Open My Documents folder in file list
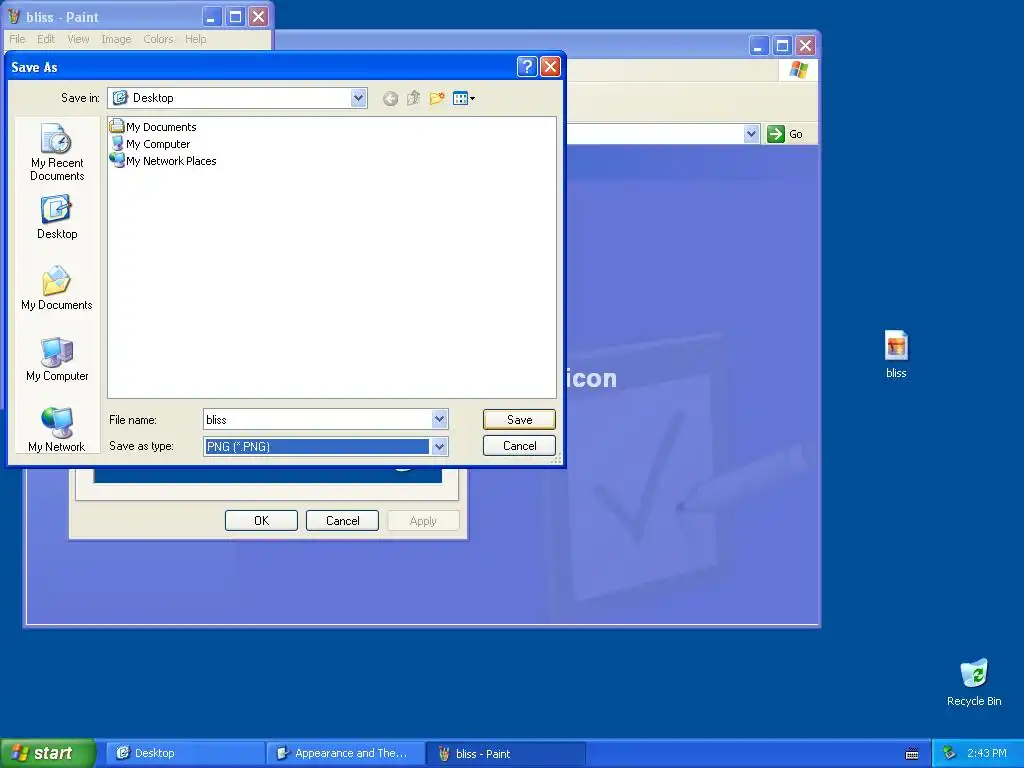This screenshot has height=768, width=1024. click(153, 127)
